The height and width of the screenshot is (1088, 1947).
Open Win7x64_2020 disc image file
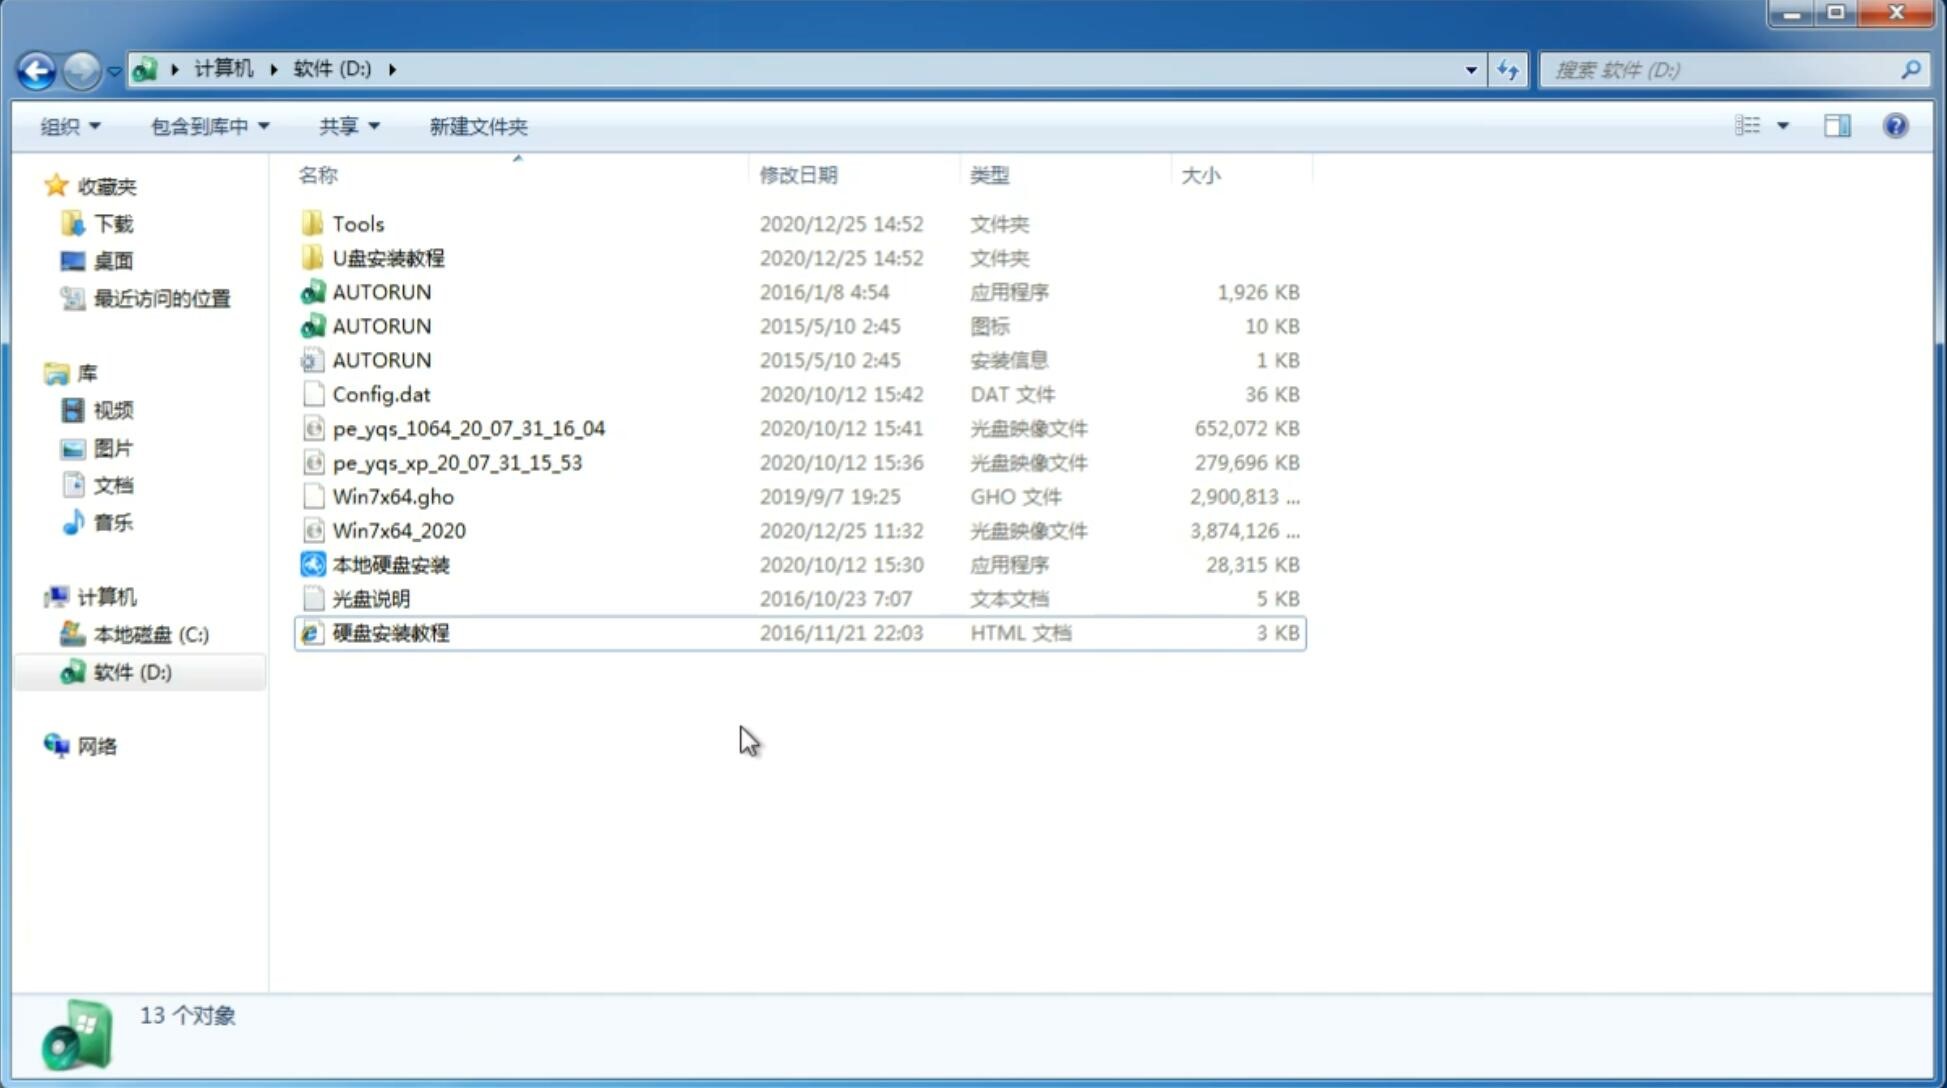pos(398,529)
